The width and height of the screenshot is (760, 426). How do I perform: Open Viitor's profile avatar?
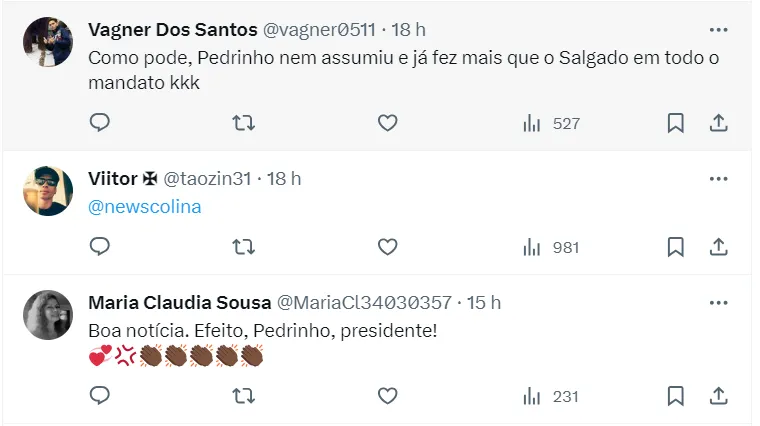pyautogui.click(x=48, y=191)
